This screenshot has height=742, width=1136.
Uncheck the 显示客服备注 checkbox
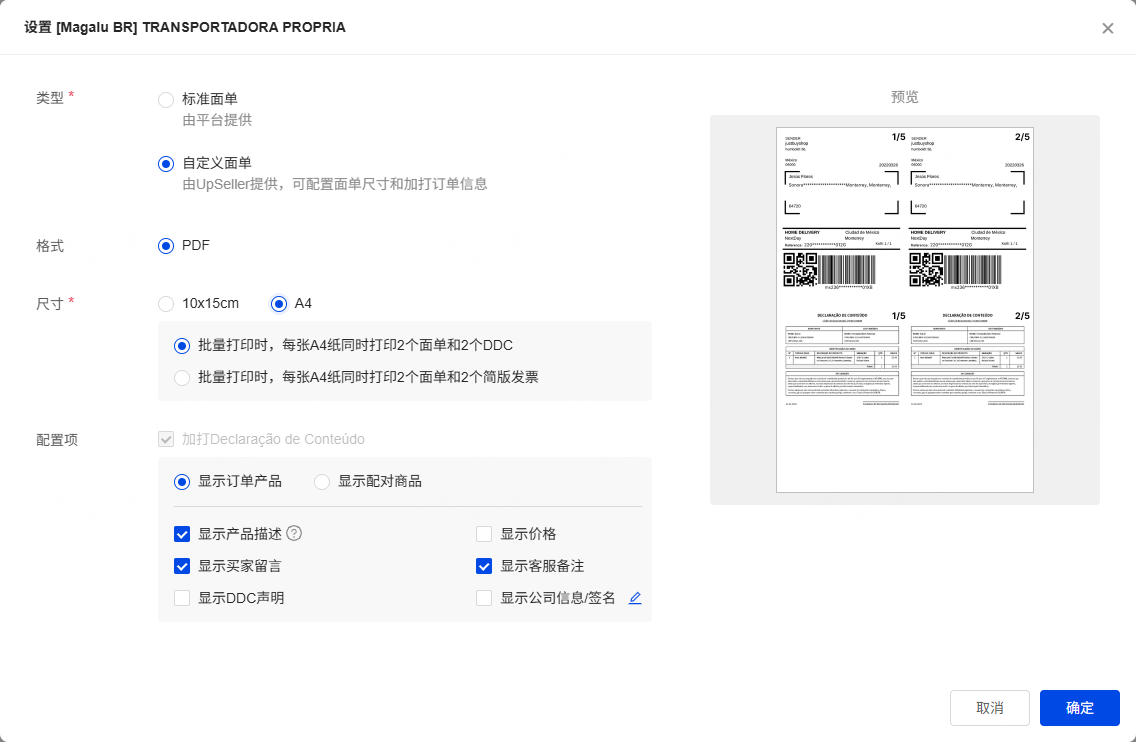[484, 566]
